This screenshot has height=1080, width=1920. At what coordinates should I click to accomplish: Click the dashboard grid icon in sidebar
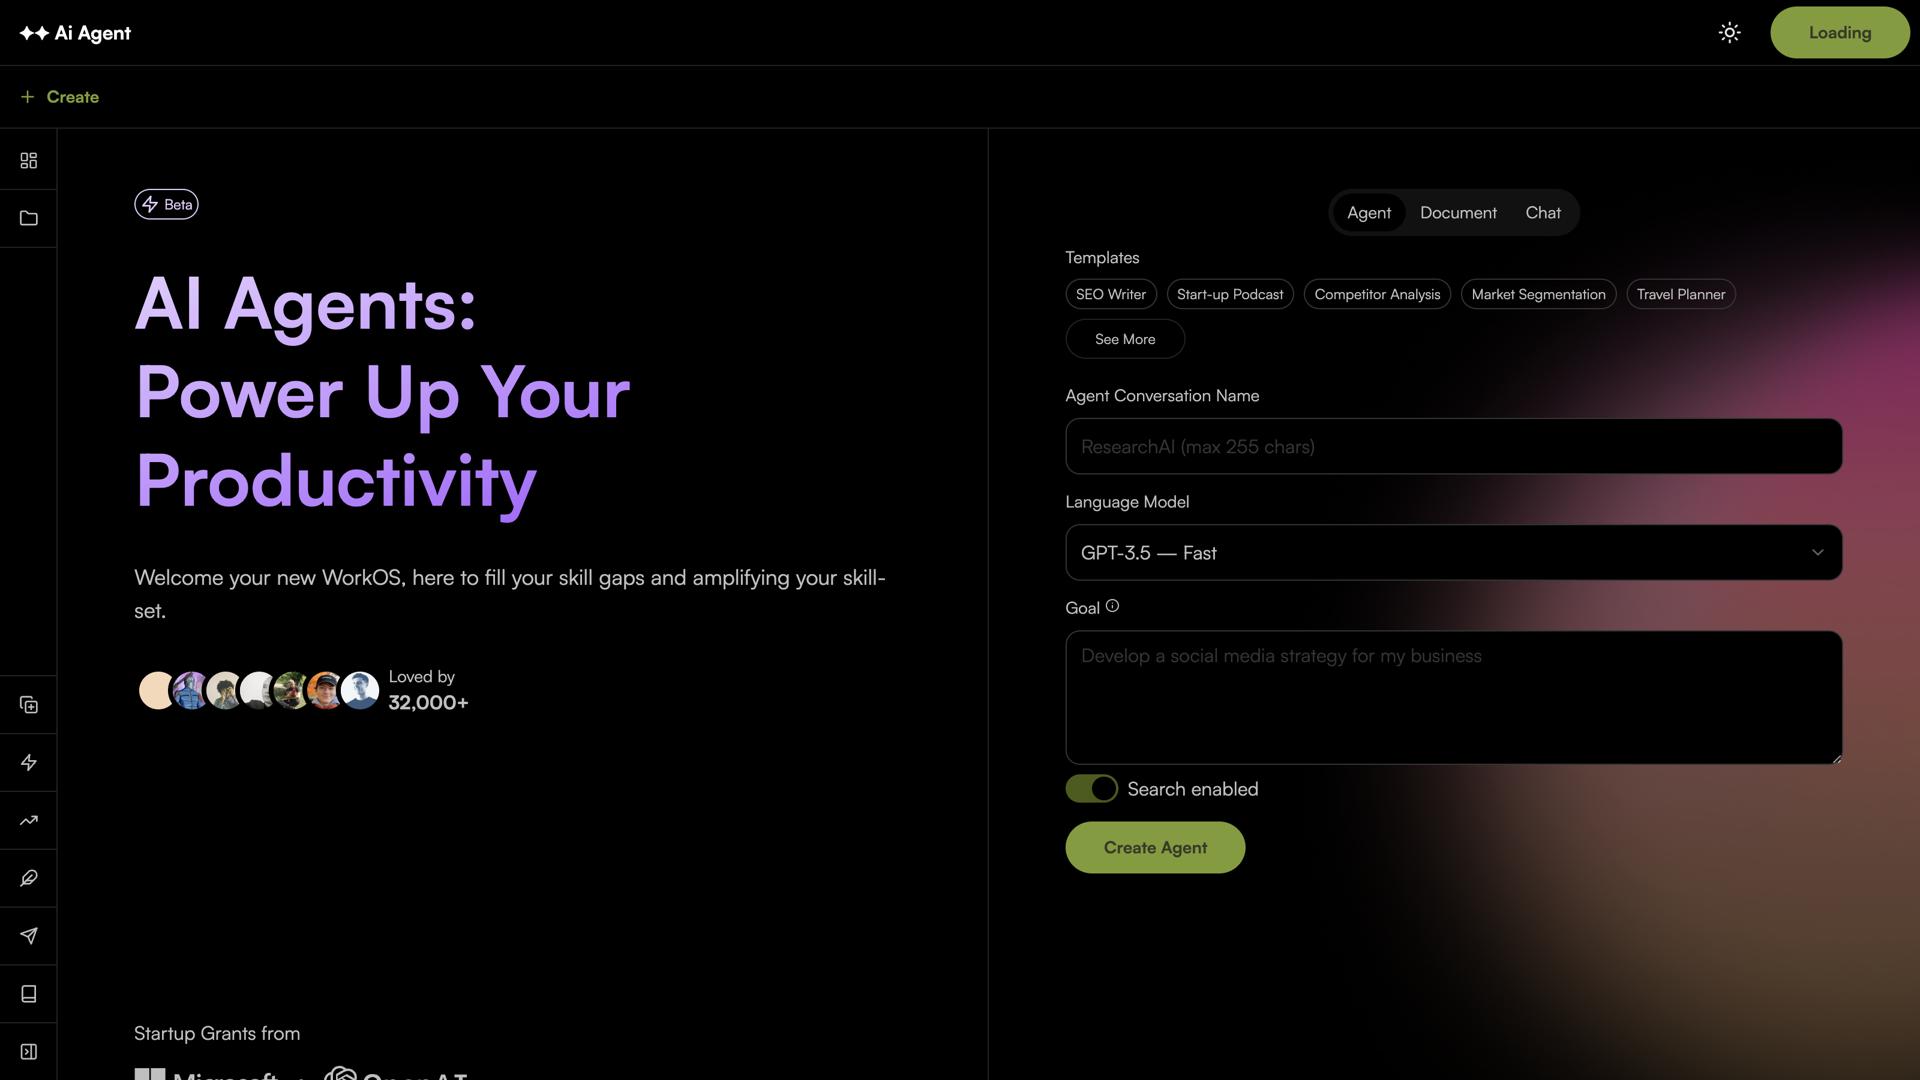click(28, 161)
